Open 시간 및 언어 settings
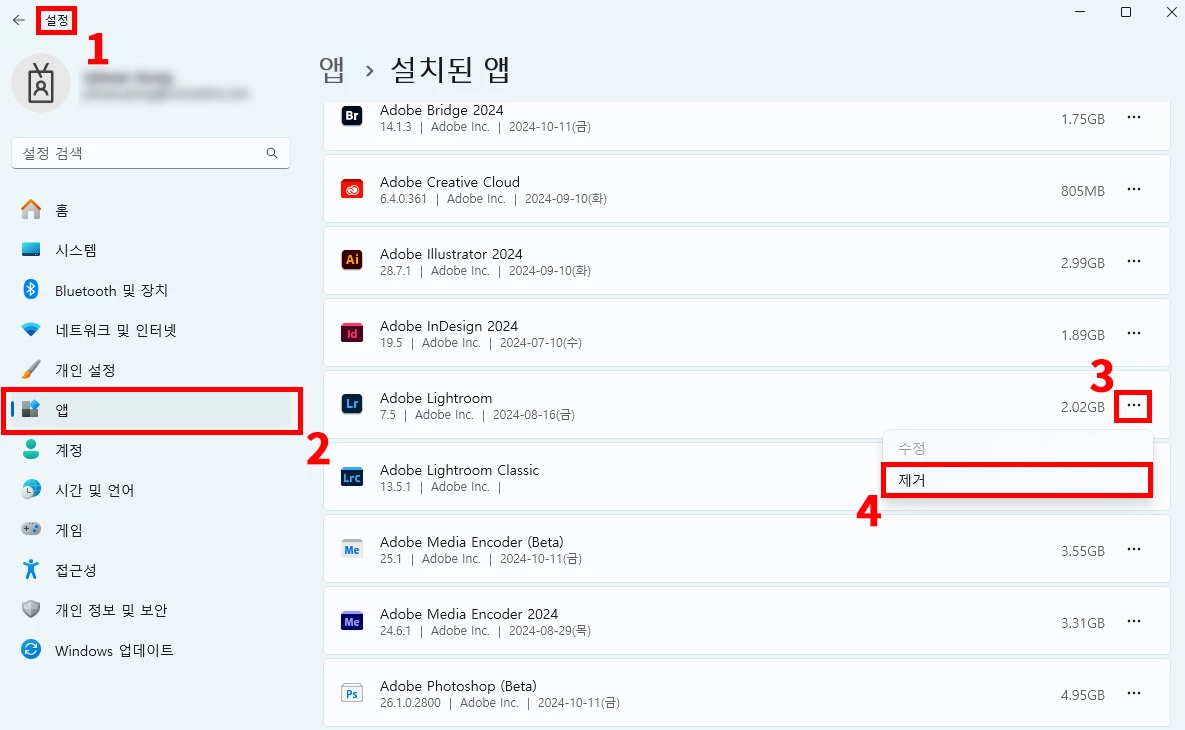Image resolution: width=1185 pixels, height=730 pixels. [x=151, y=490]
